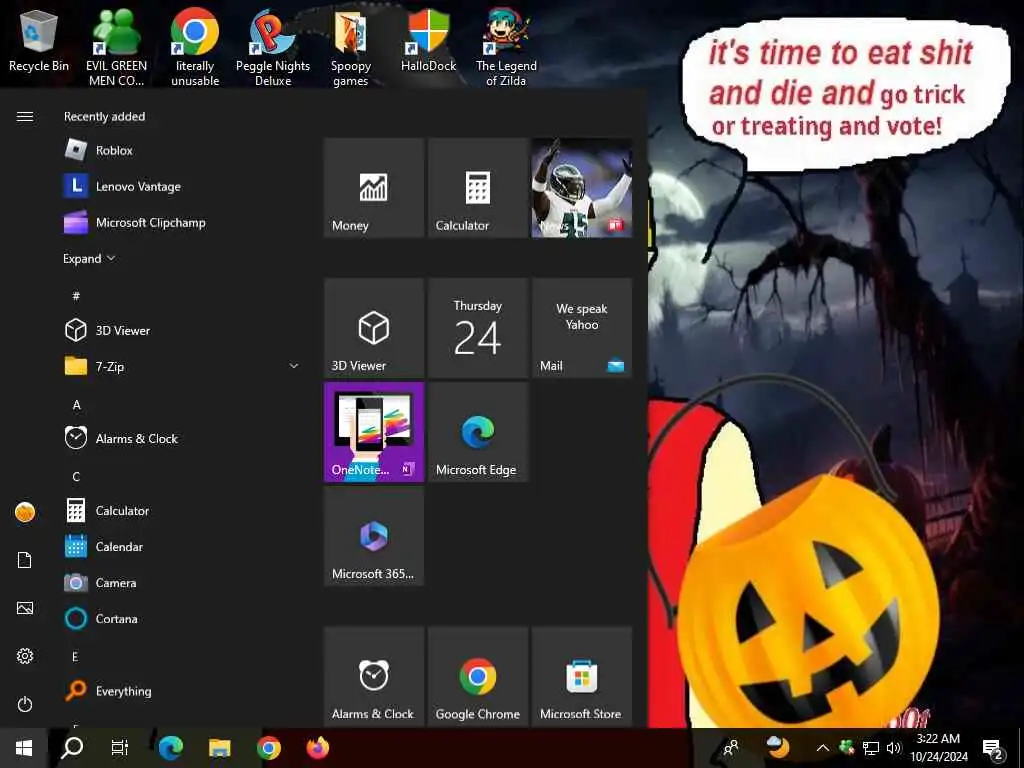Open Alarms & Clock in app list
This screenshot has width=1024, height=768.
tap(181, 438)
